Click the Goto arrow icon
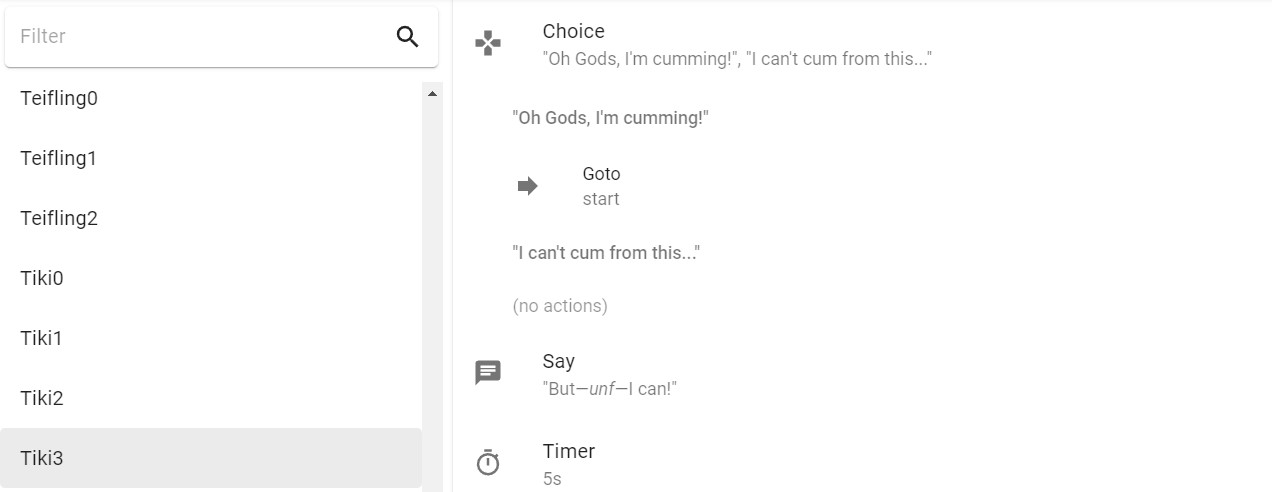Screen dimensions: 1272x492 click(x=527, y=186)
